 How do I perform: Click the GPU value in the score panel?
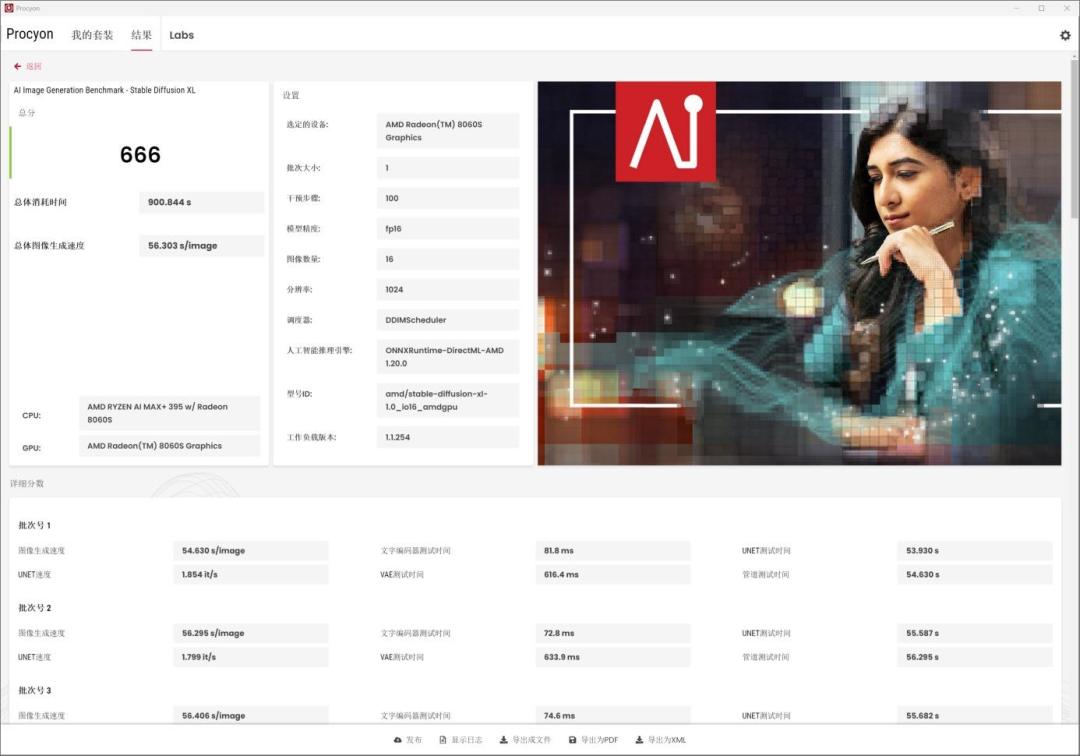click(169, 446)
